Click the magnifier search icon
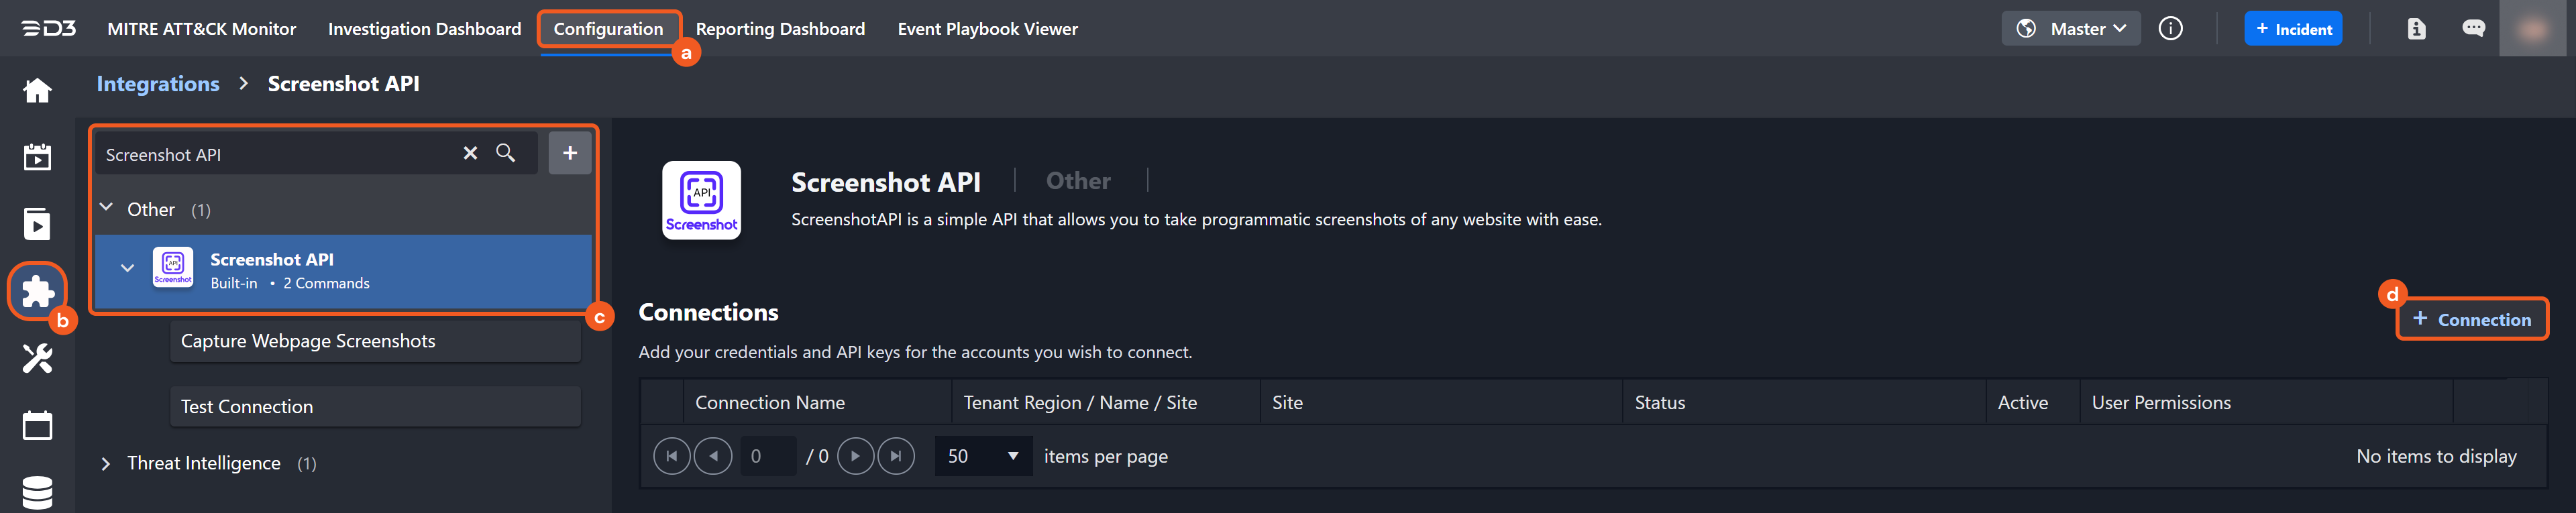2576x513 pixels. point(506,153)
